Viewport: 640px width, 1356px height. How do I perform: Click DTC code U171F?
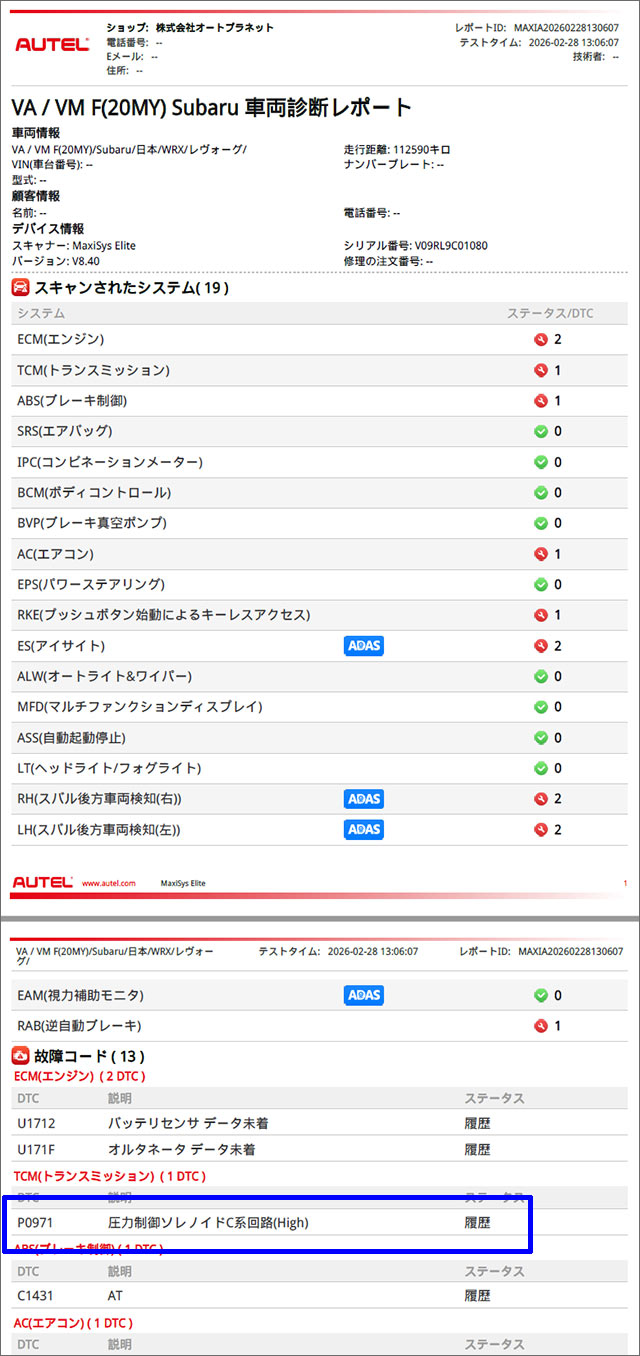[x=36, y=1150]
